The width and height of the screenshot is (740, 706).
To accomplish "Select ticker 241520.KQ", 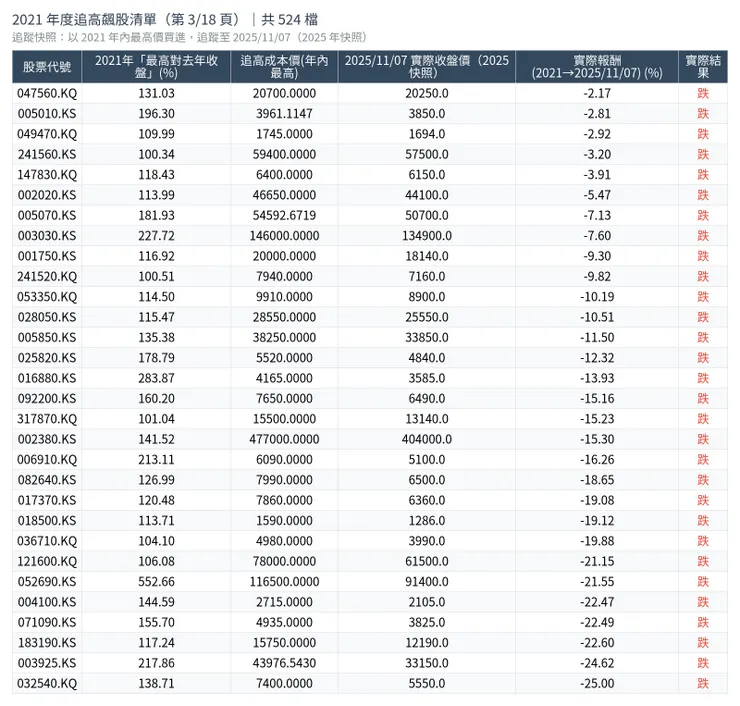I will (47, 276).
